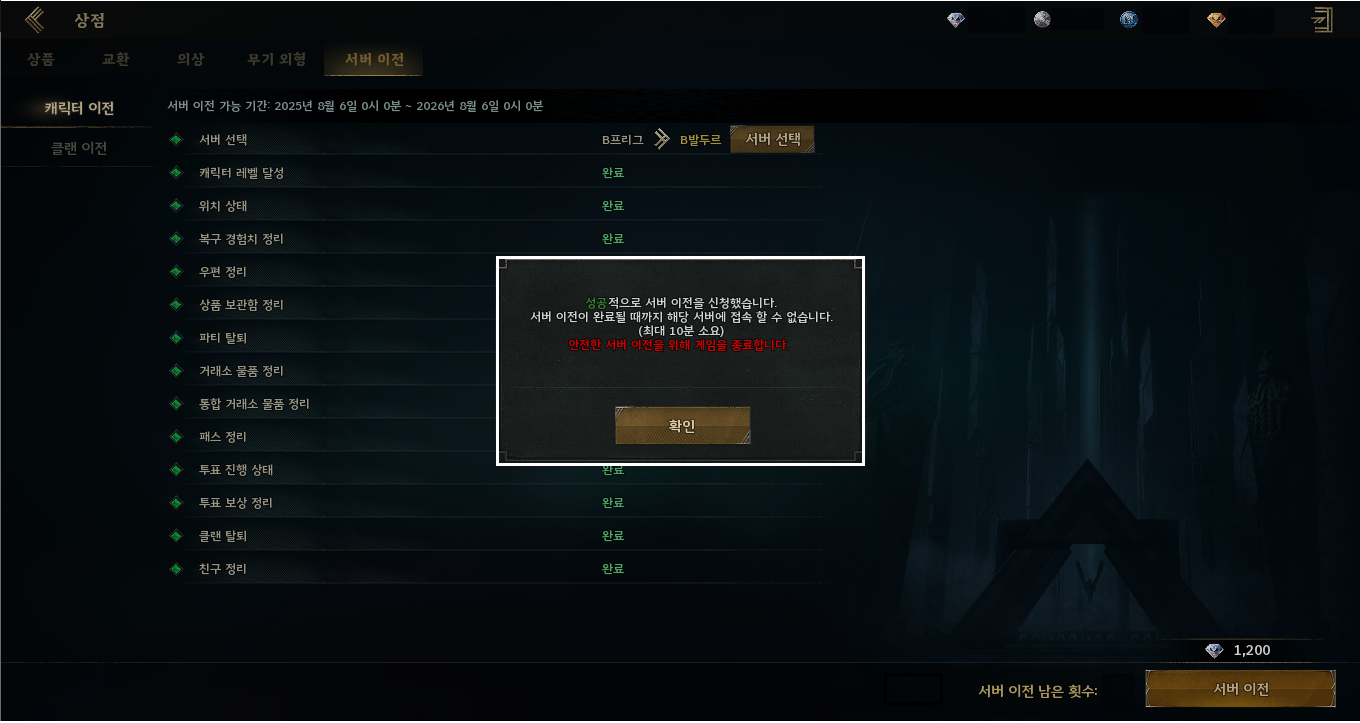Image resolution: width=1360 pixels, height=723 pixels.
Task: Open the menu icon at top right
Action: pyautogui.click(x=1323, y=19)
